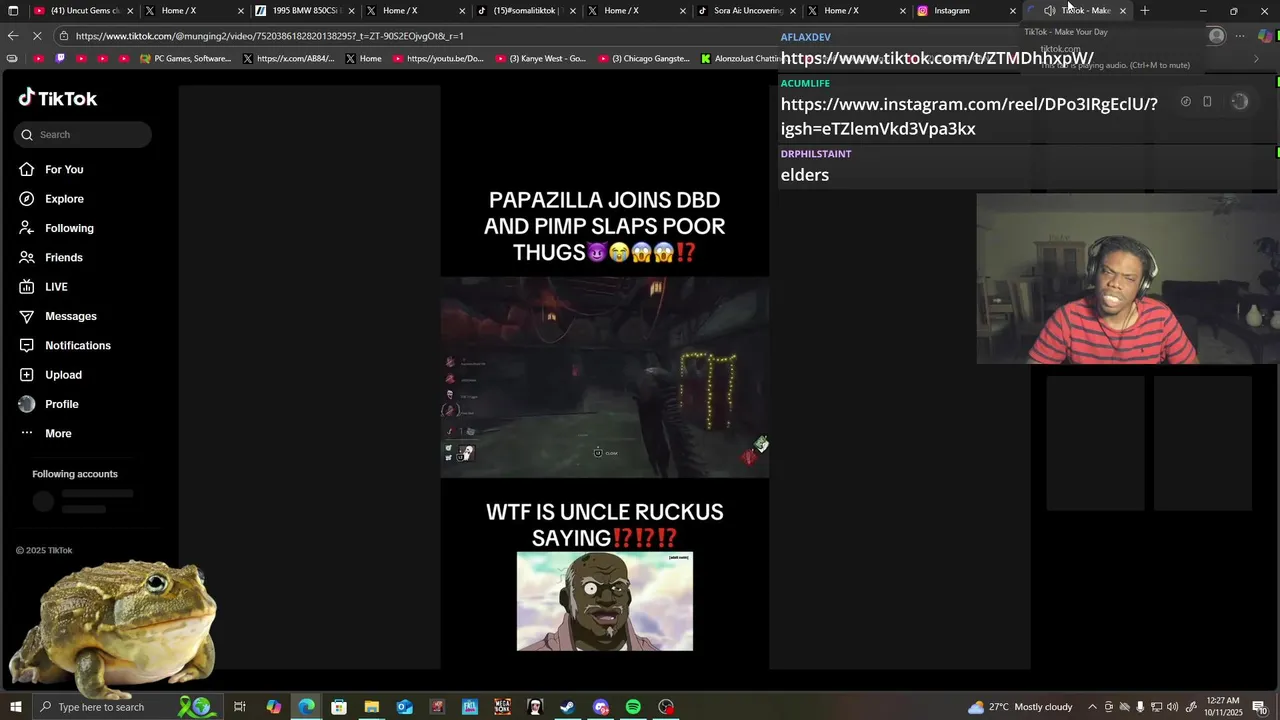Open the volume control in system tray
Image resolution: width=1280 pixels, height=720 pixels.
click(x=1172, y=707)
